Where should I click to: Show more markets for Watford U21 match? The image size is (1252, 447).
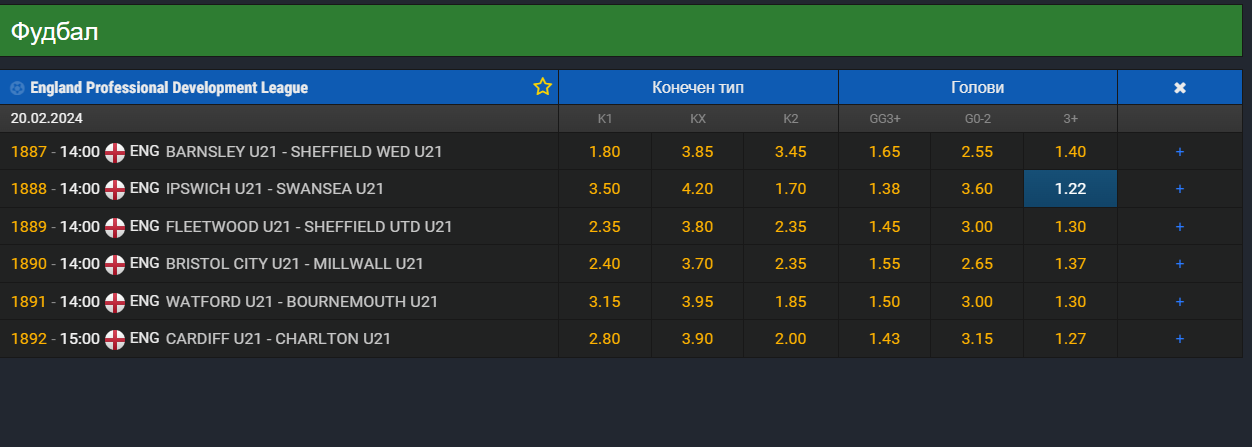[x=1180, y=302]
